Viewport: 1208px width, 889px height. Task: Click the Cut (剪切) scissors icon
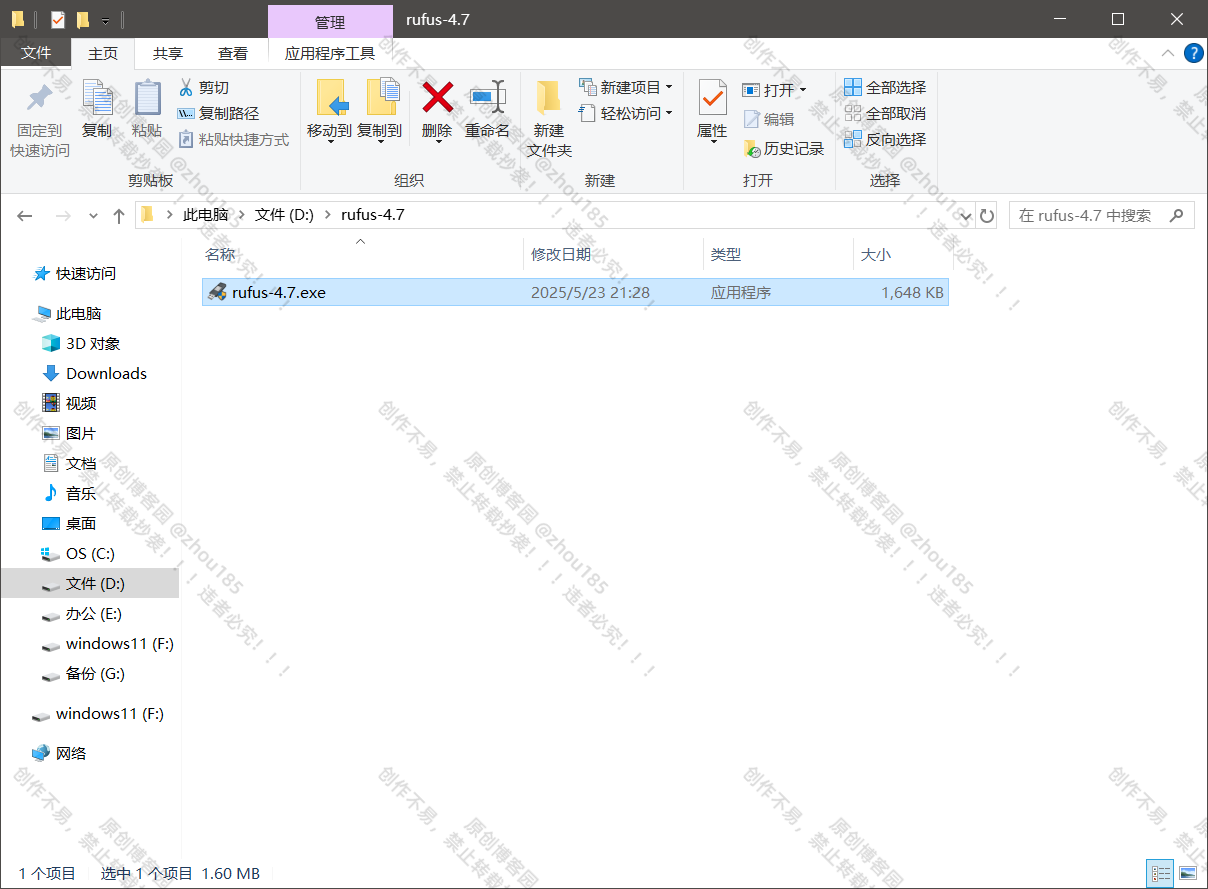pyautogui.click(x=186, y=88)
